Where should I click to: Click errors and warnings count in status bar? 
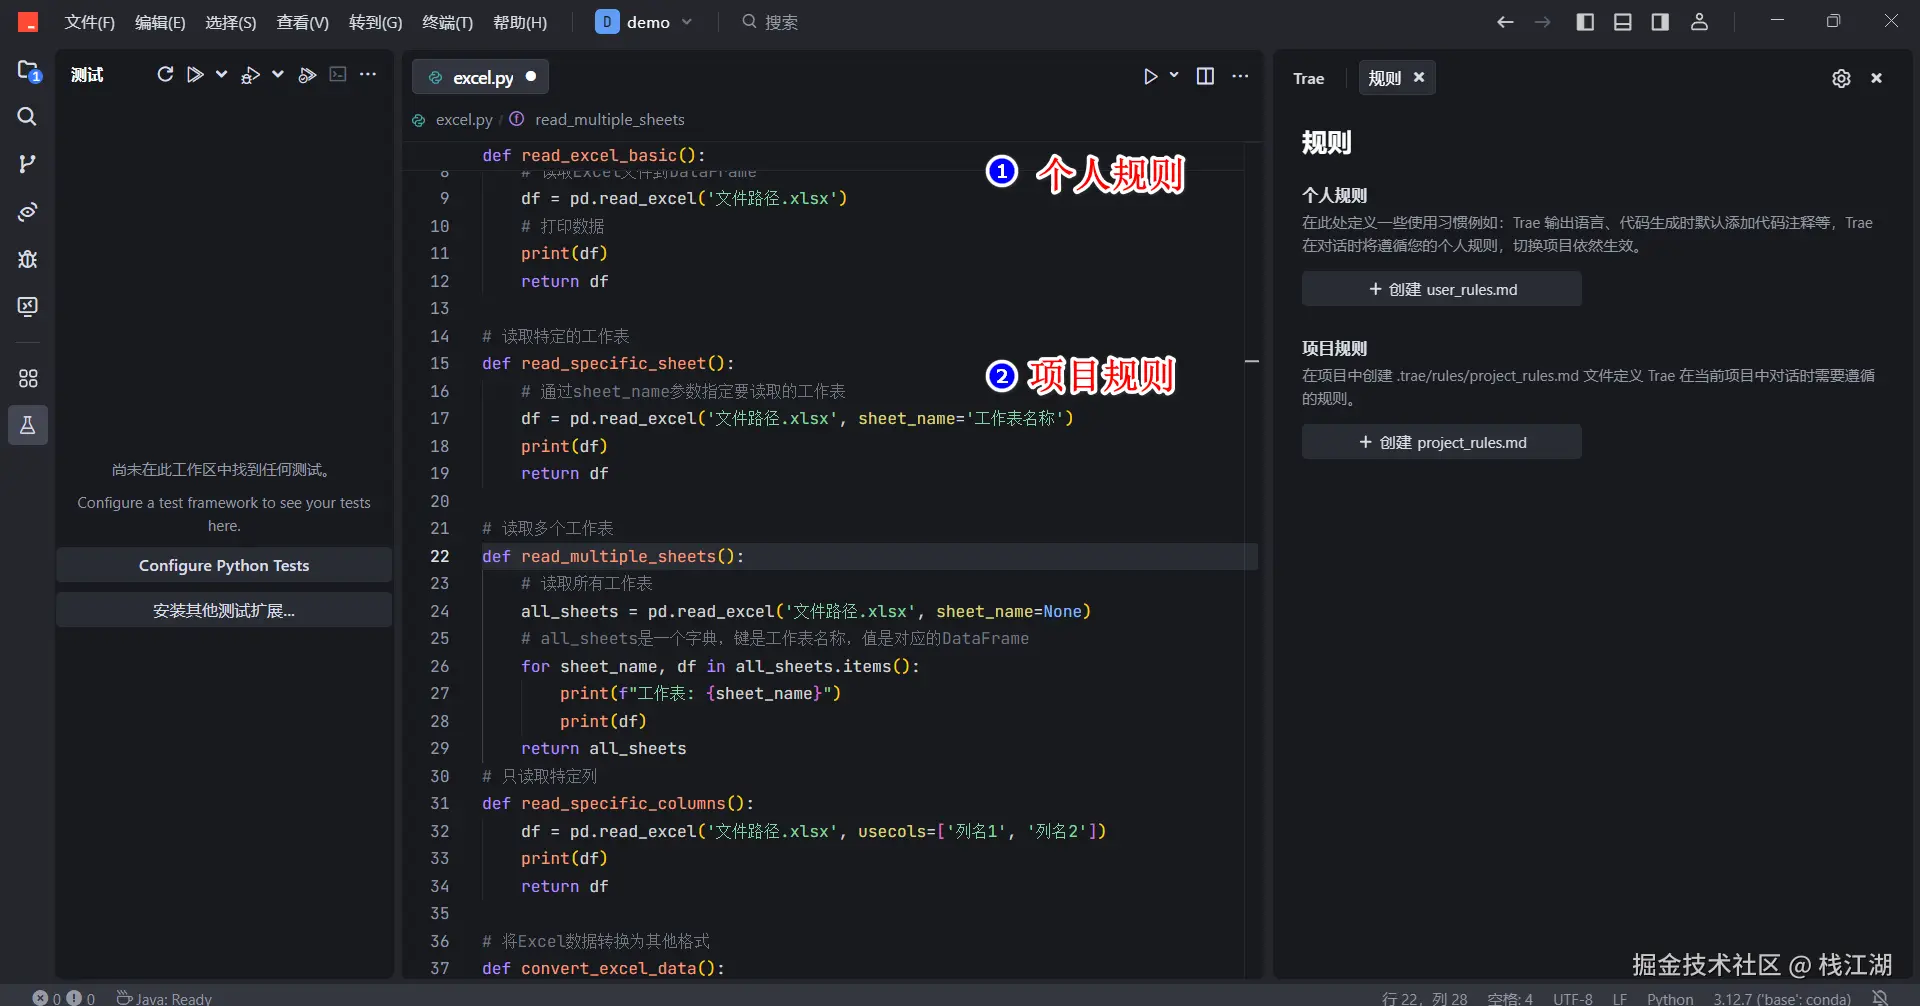click(x=64, y=998)
